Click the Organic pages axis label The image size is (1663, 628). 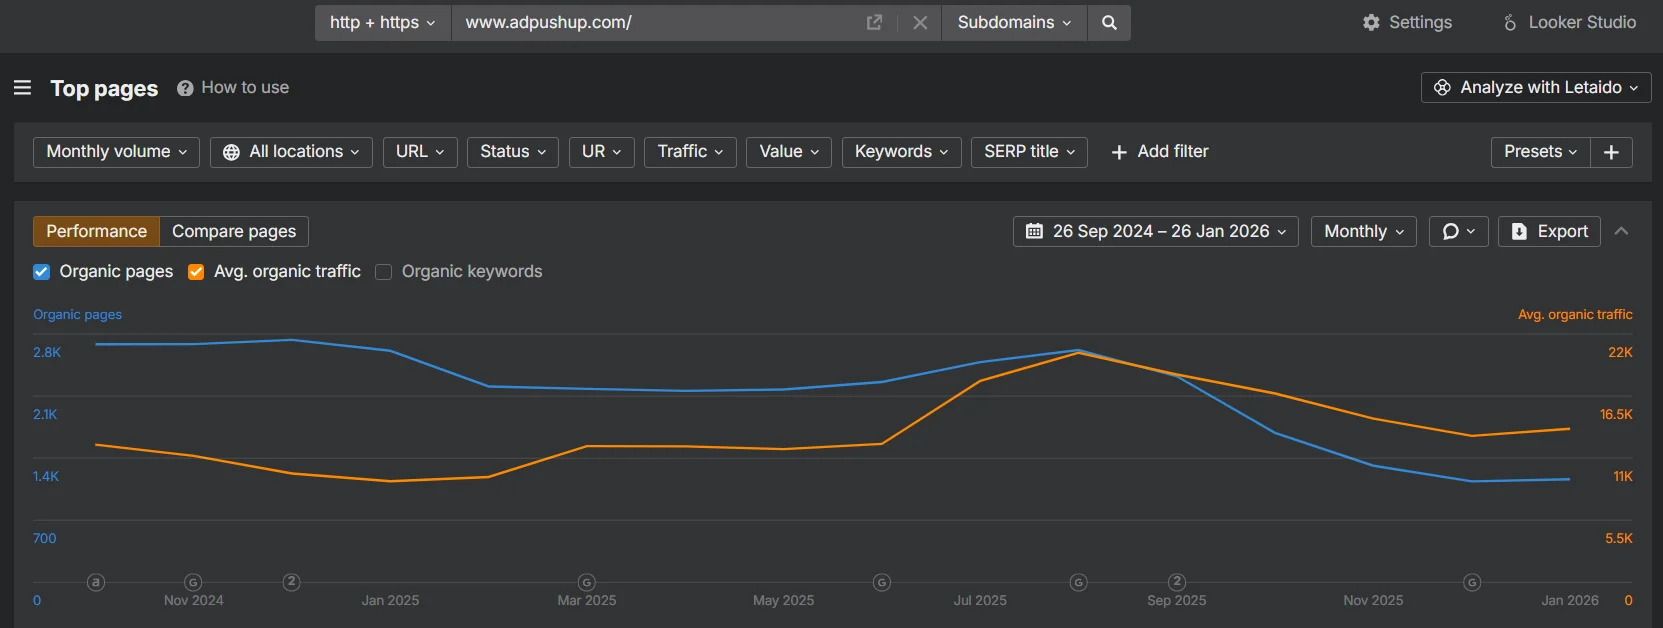tap(77, 314)
